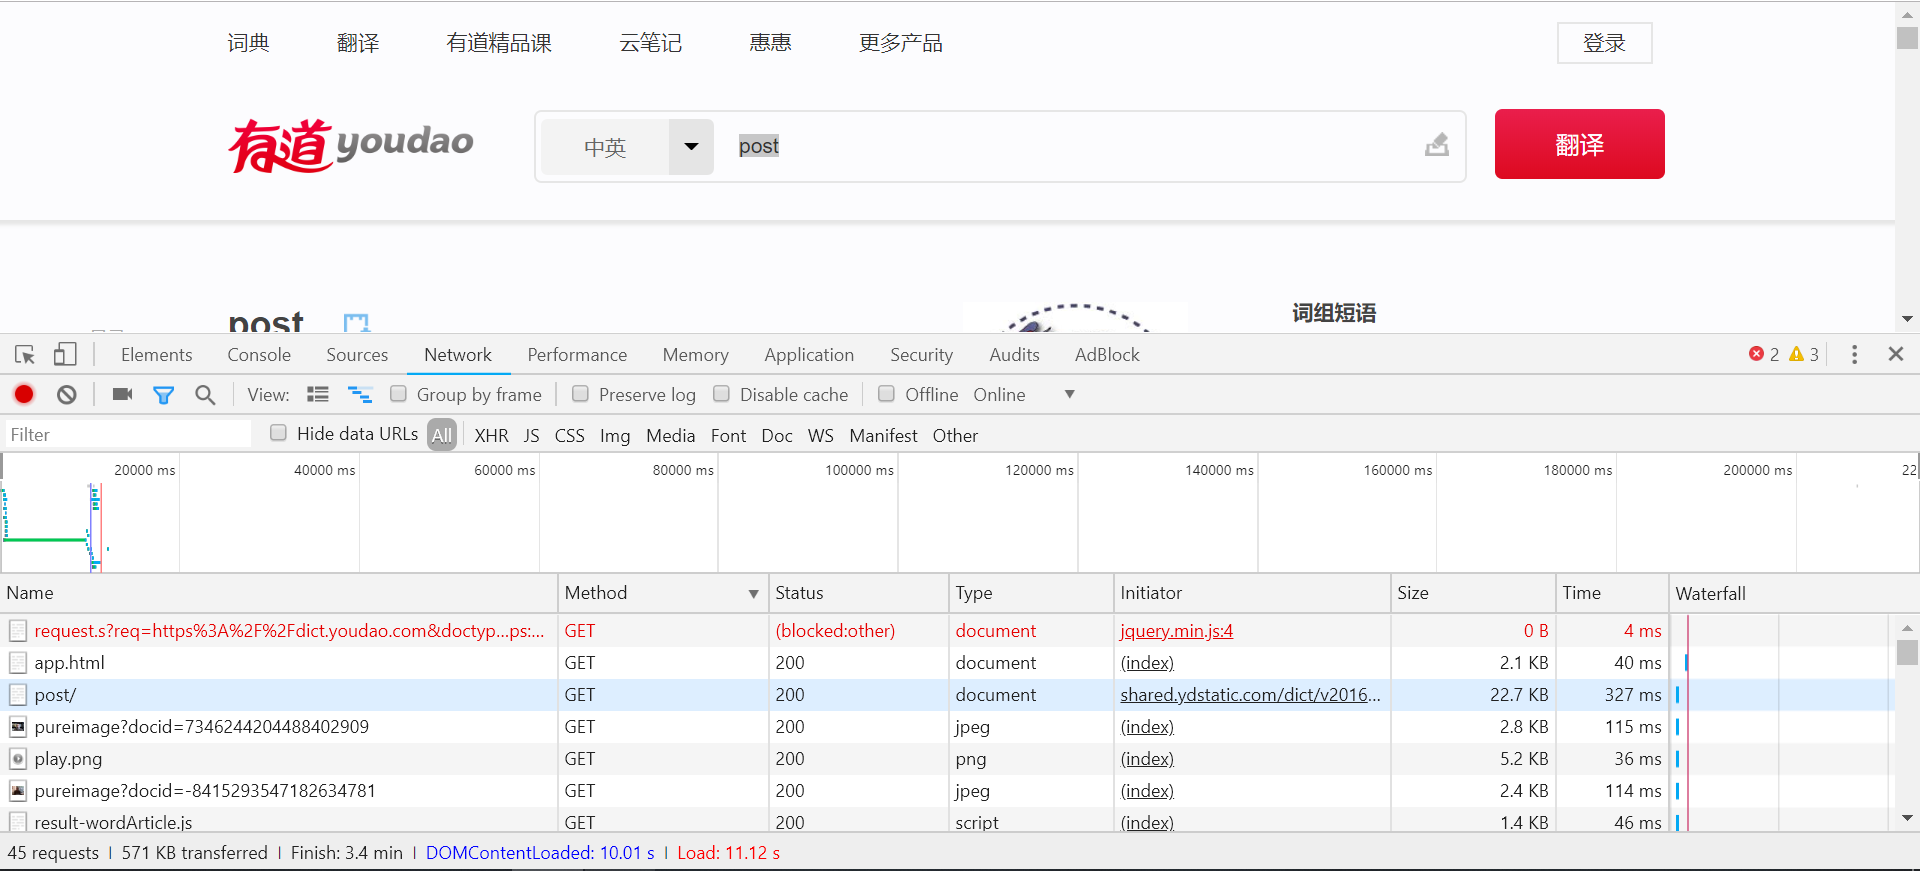Filter requests by XHR
This screenshot has width=1920, height=871.
491,436
